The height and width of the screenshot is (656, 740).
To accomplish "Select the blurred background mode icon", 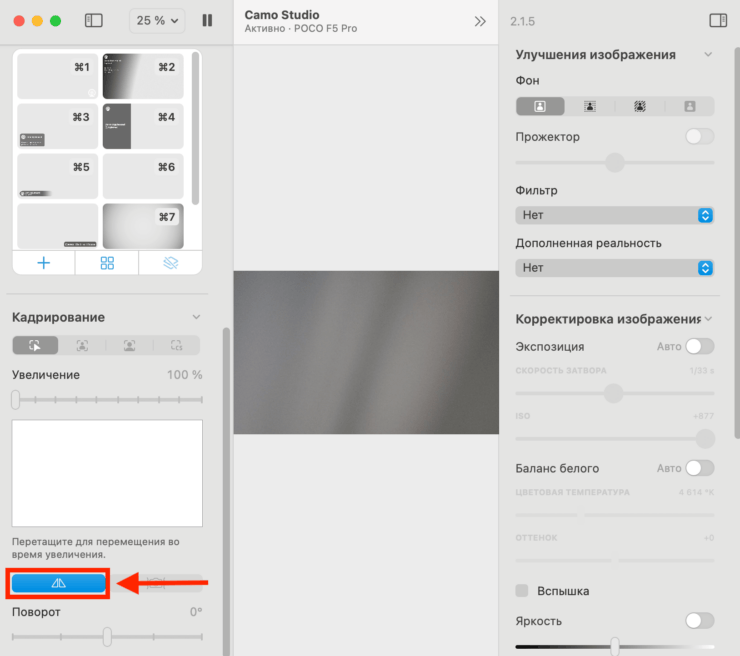I will tap(590, 106).
